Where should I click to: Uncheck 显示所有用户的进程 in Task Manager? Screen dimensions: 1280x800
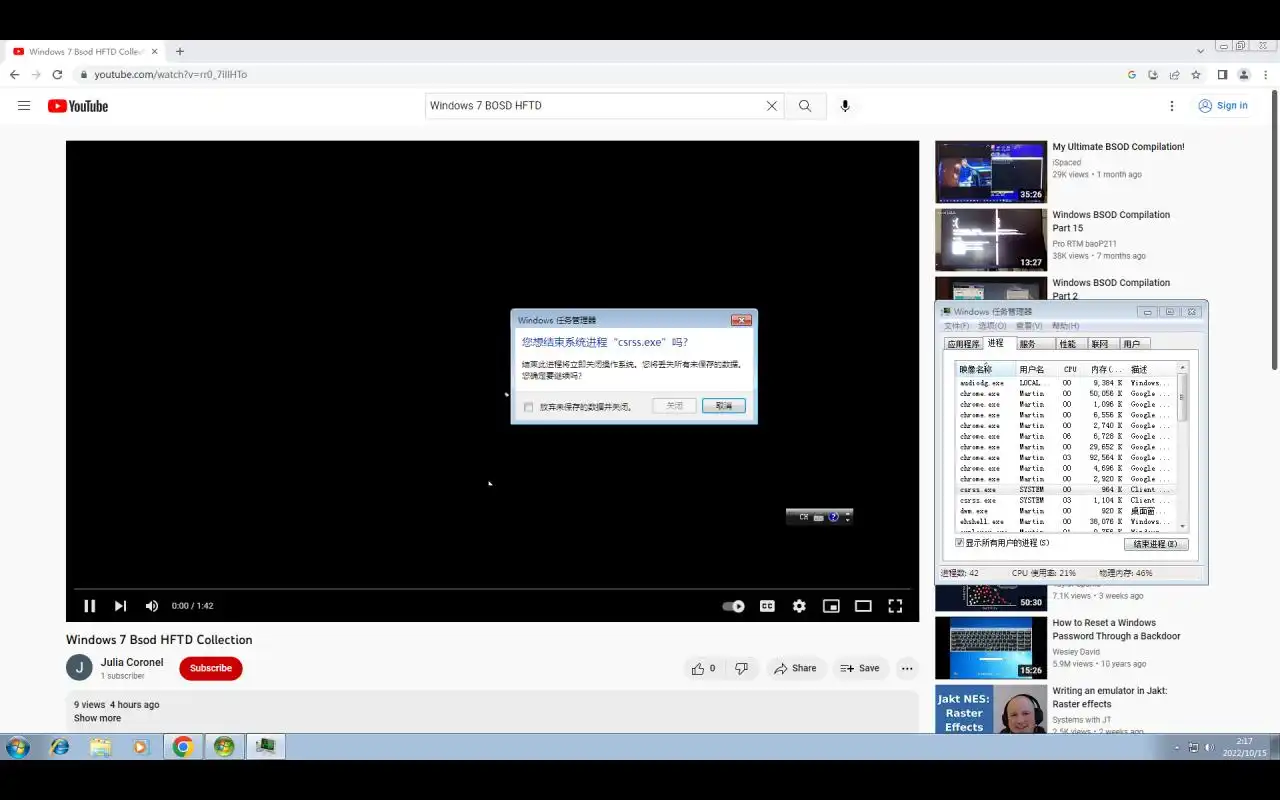tap(959, 543)
